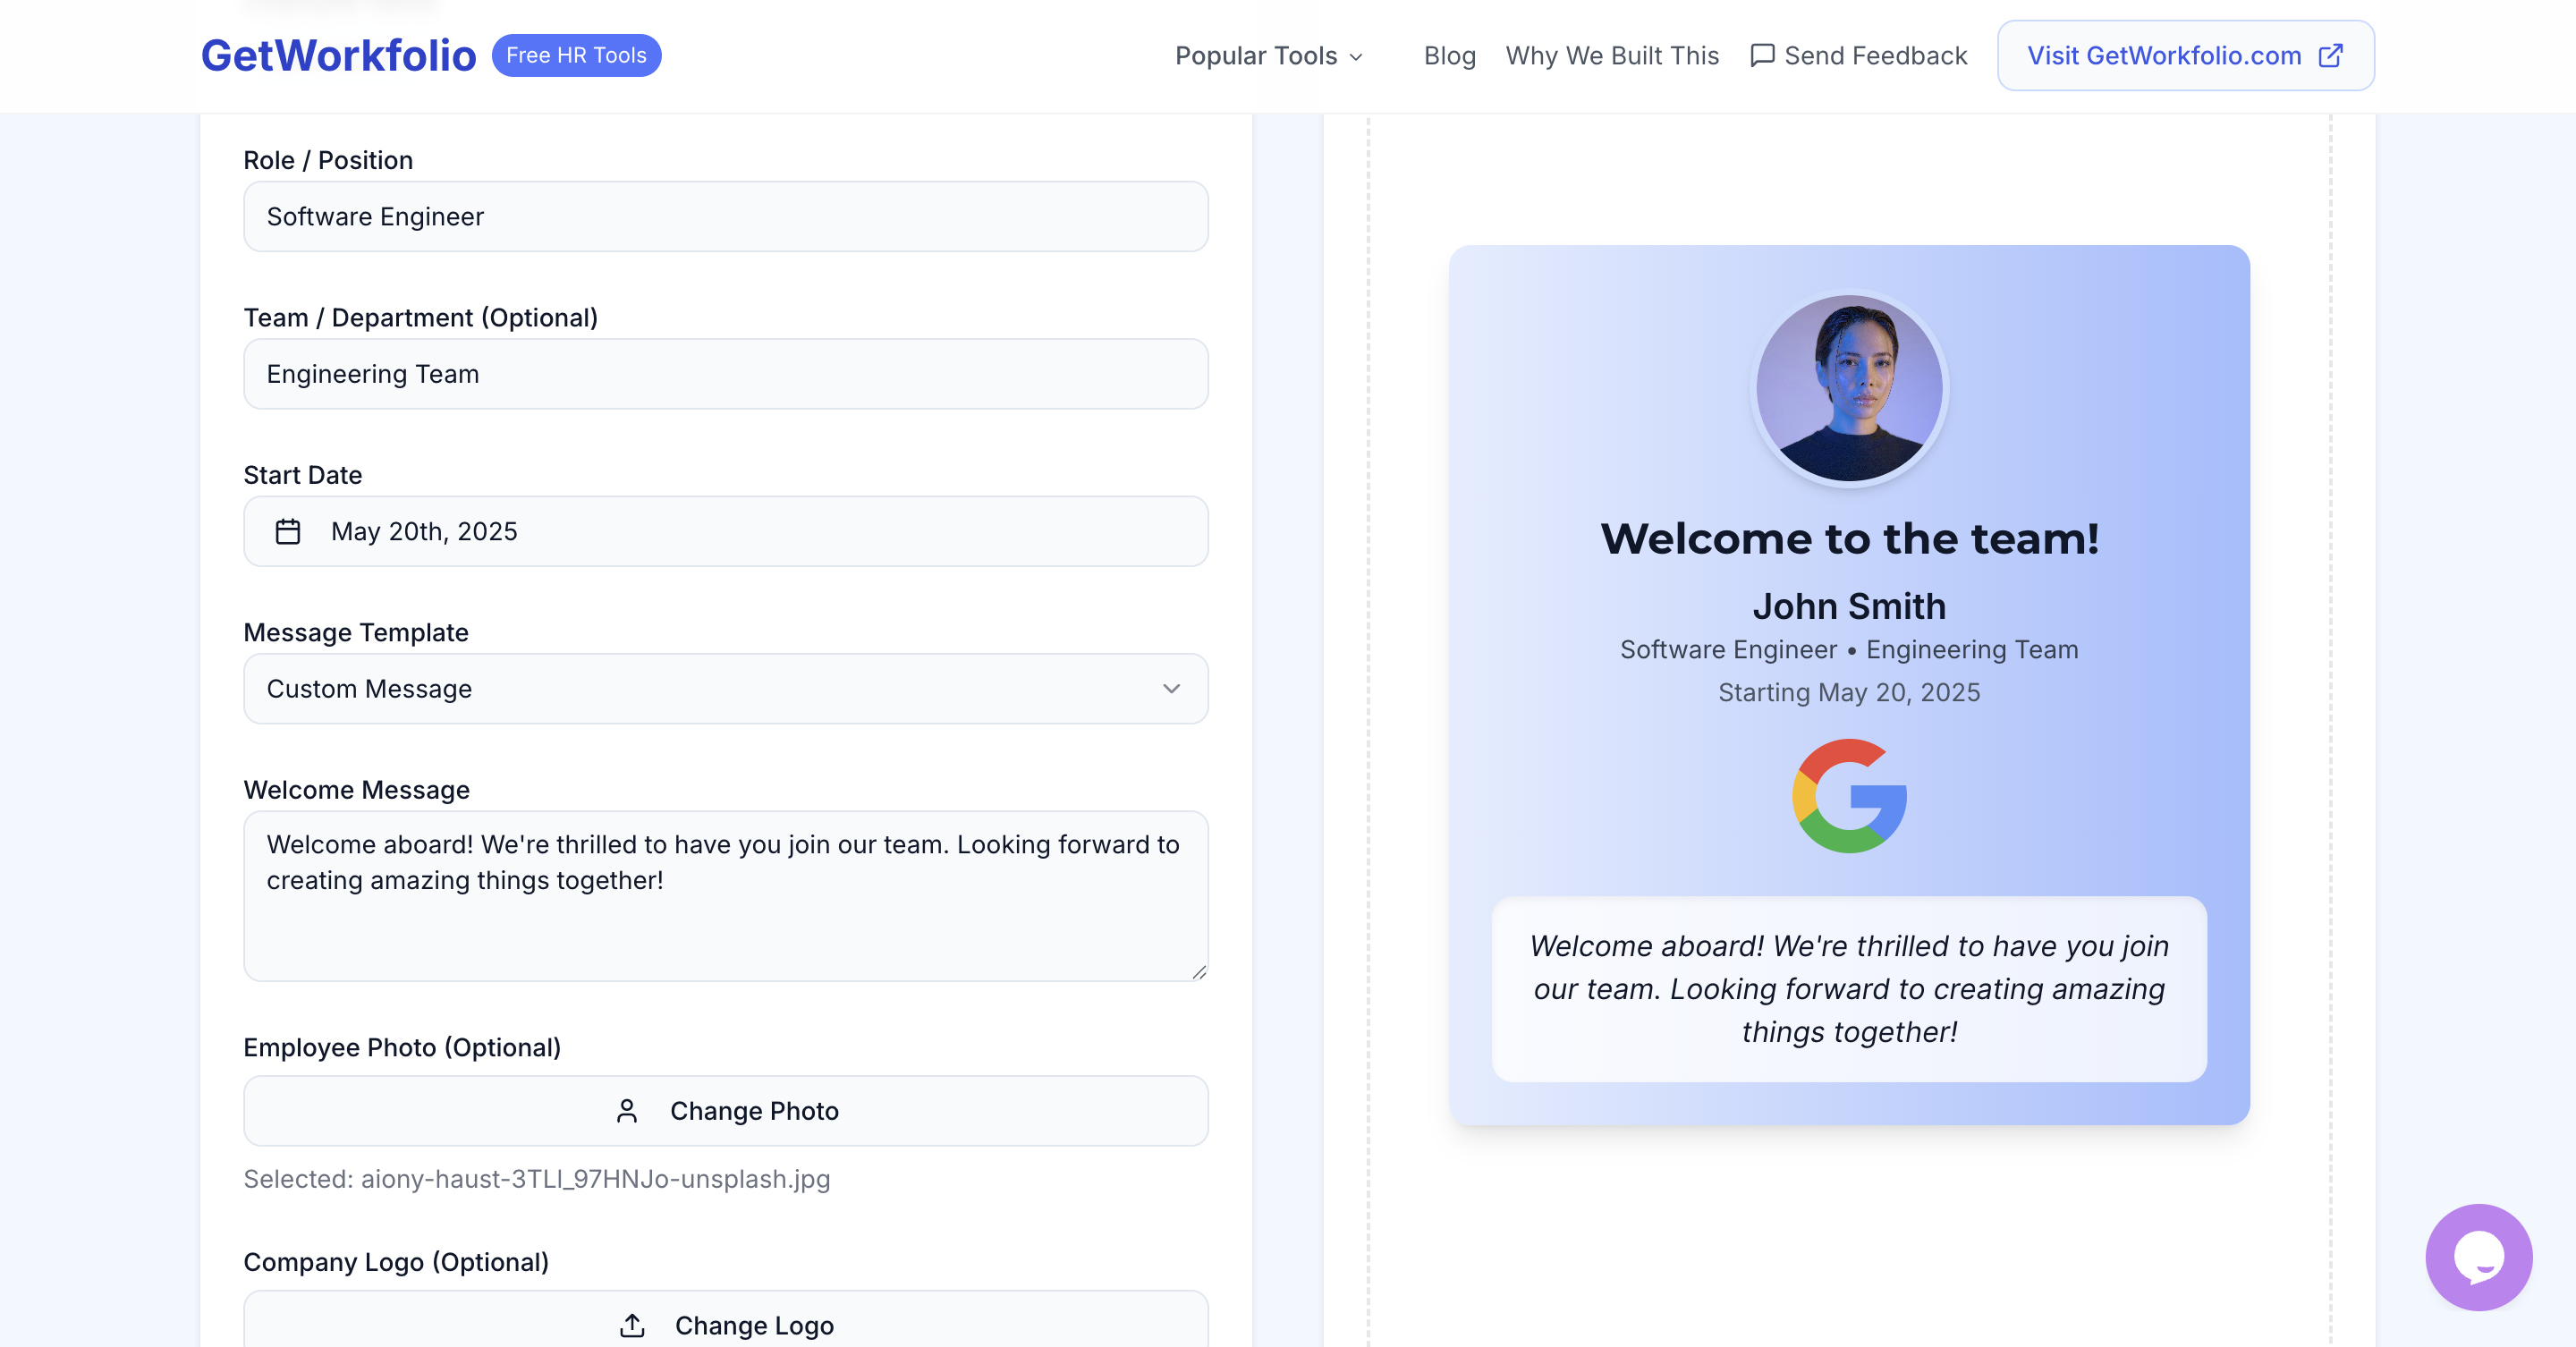2576x1347 pixels.
Task: Open the Popular Tools menu
Action: click(1269, 56)
